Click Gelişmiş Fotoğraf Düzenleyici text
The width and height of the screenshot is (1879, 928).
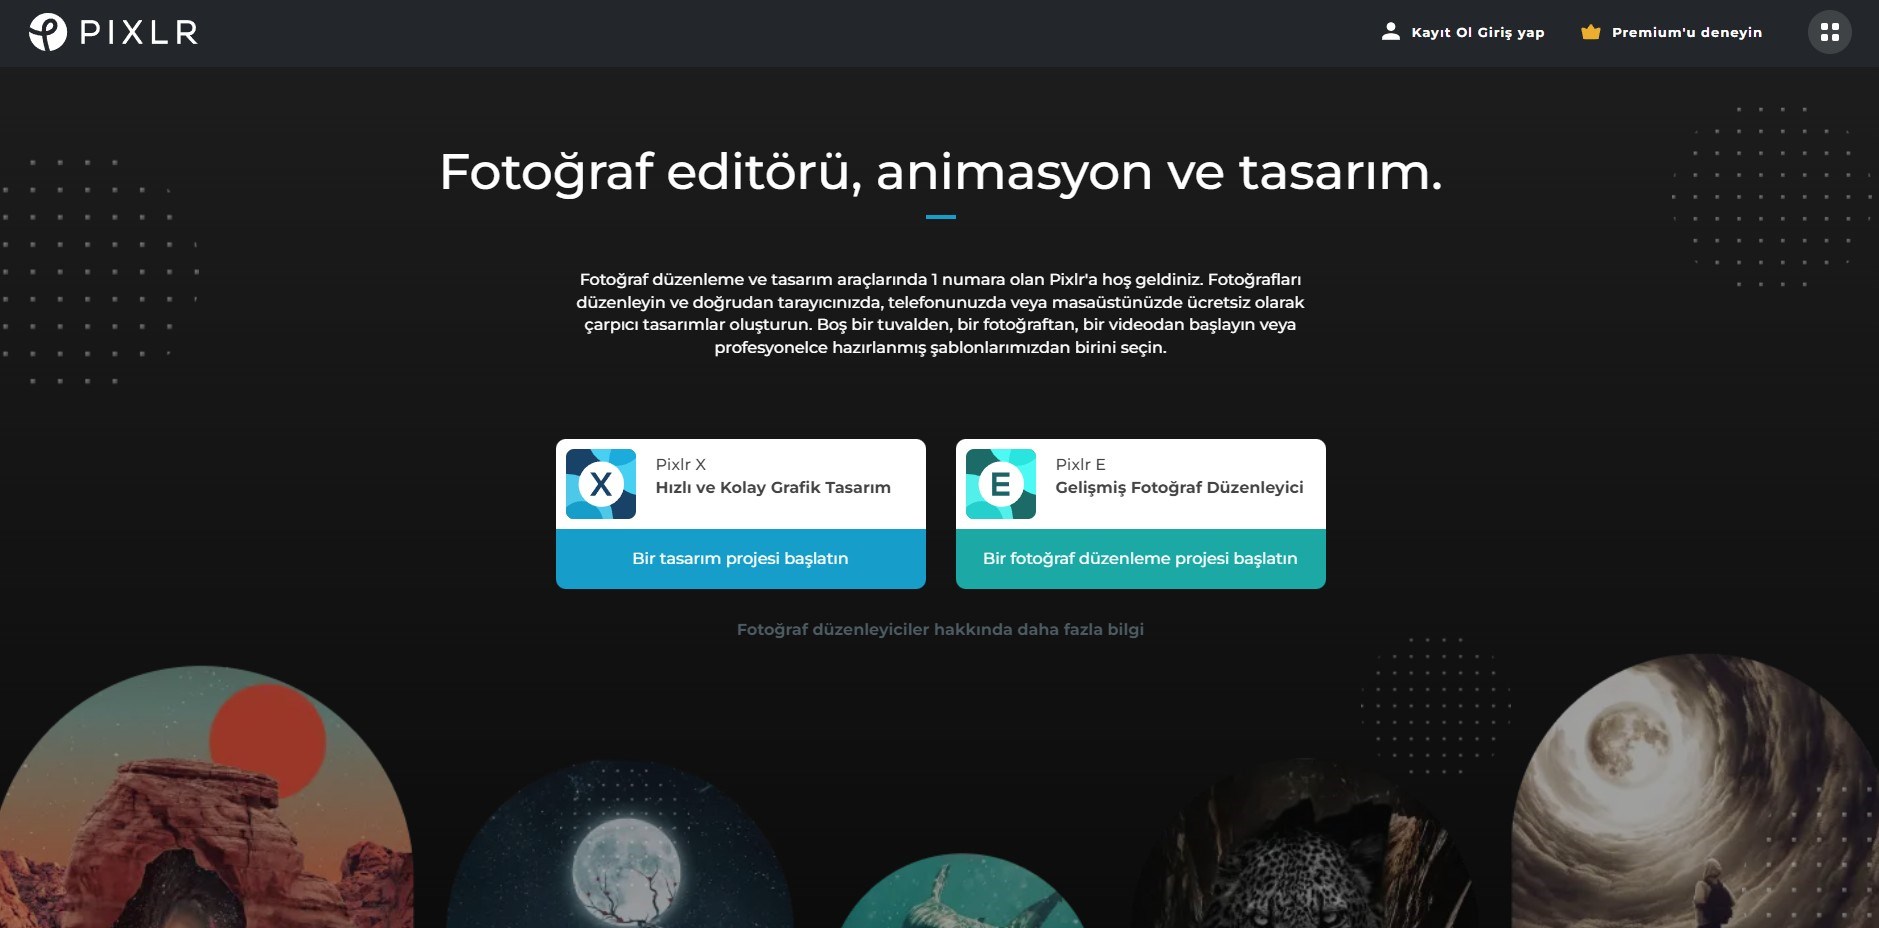[x=1179, y=487]
